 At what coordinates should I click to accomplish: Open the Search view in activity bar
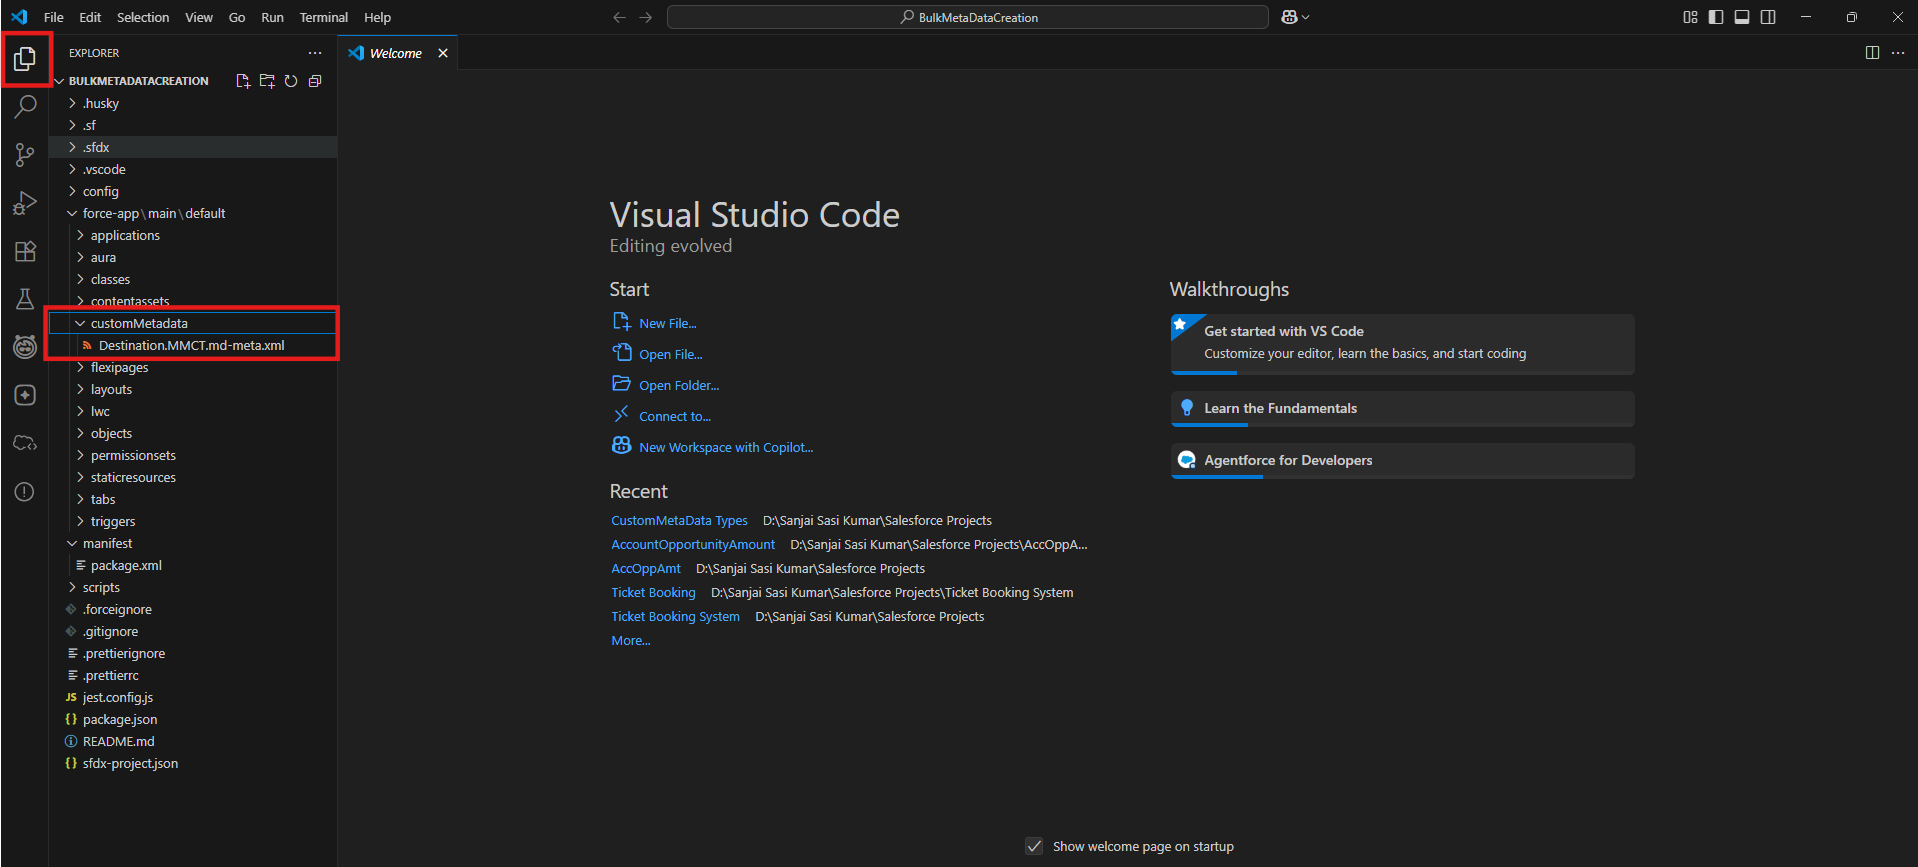point(25,107)
